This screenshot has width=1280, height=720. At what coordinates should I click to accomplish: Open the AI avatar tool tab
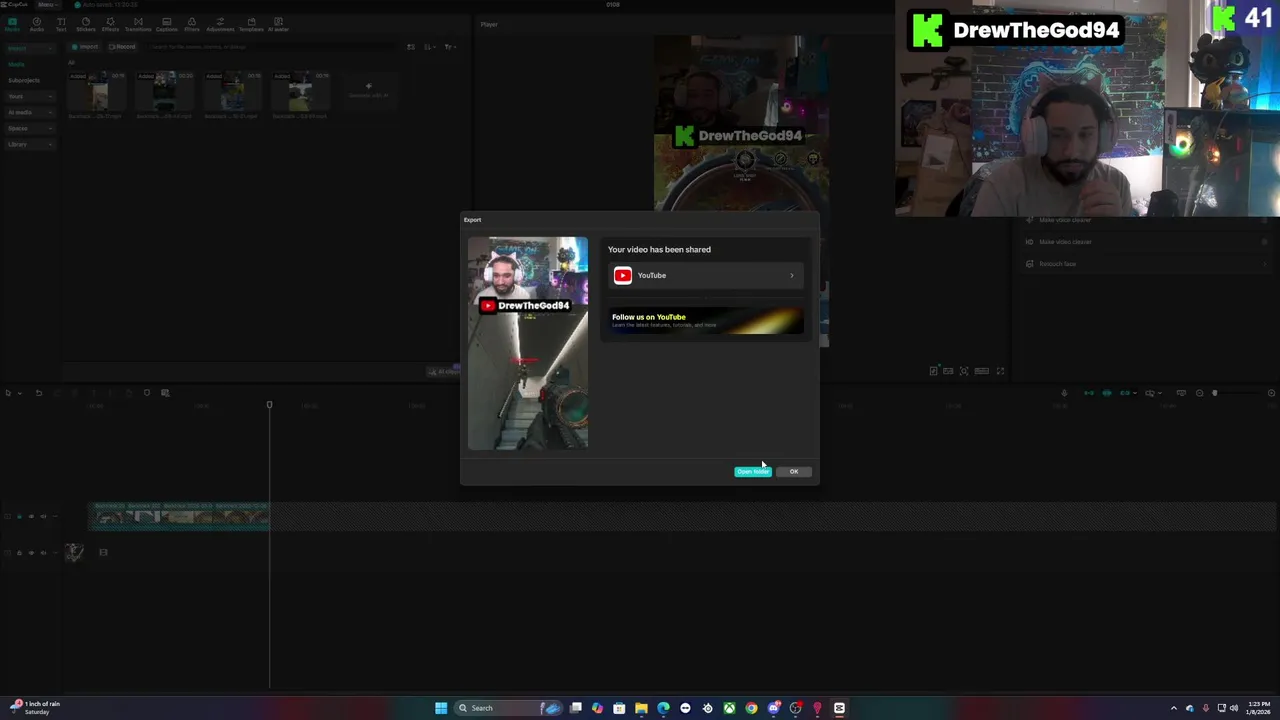click(x=278, y=25)
